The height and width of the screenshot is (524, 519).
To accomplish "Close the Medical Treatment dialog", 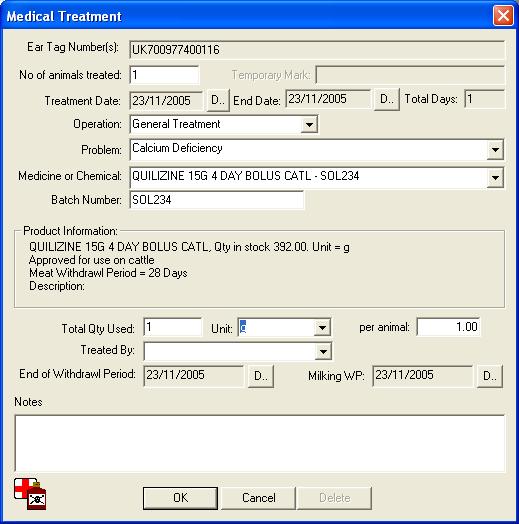I will tap(503, 15).
